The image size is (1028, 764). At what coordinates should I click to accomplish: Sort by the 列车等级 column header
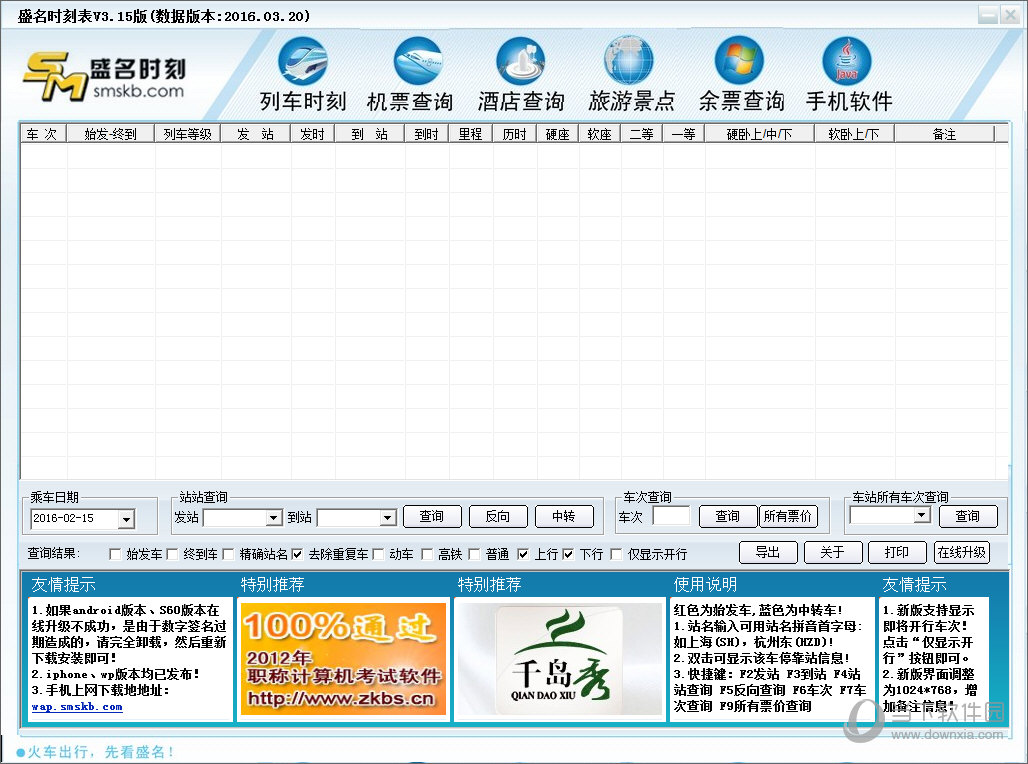[188, 134]
